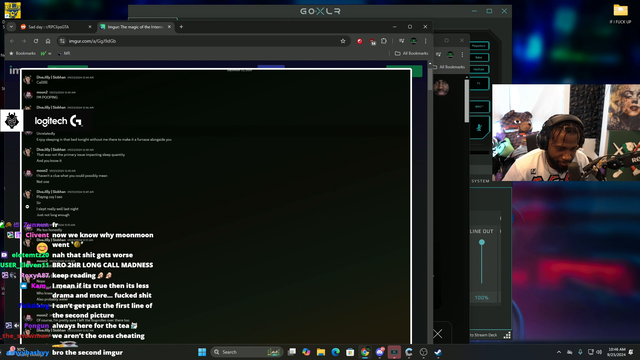Switch to the 'Sad day' Reddit tab

(x=55, y=27)
